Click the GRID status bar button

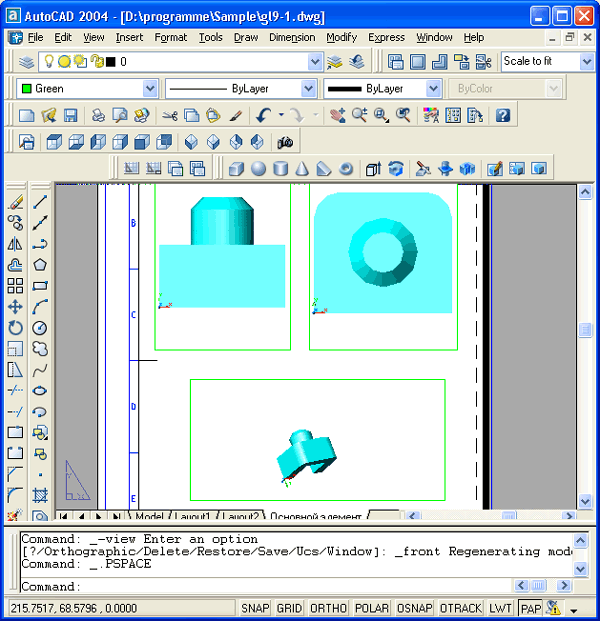click(289, 608)
